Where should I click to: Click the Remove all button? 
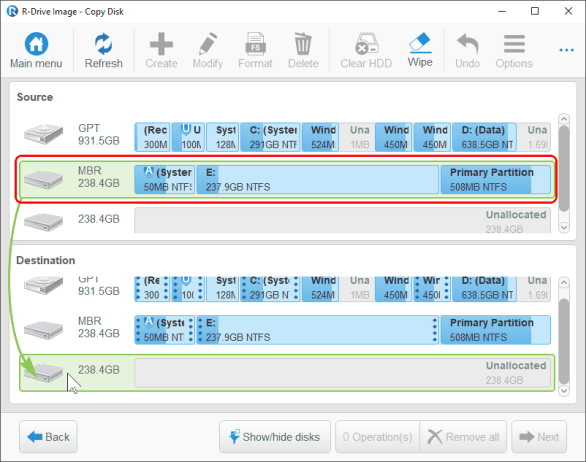(x=463, y=437)
